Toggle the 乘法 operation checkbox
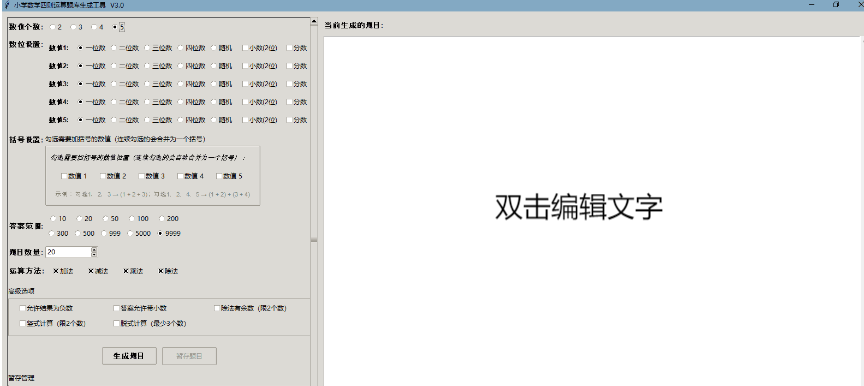864x386 pixels. pos(126,271)
